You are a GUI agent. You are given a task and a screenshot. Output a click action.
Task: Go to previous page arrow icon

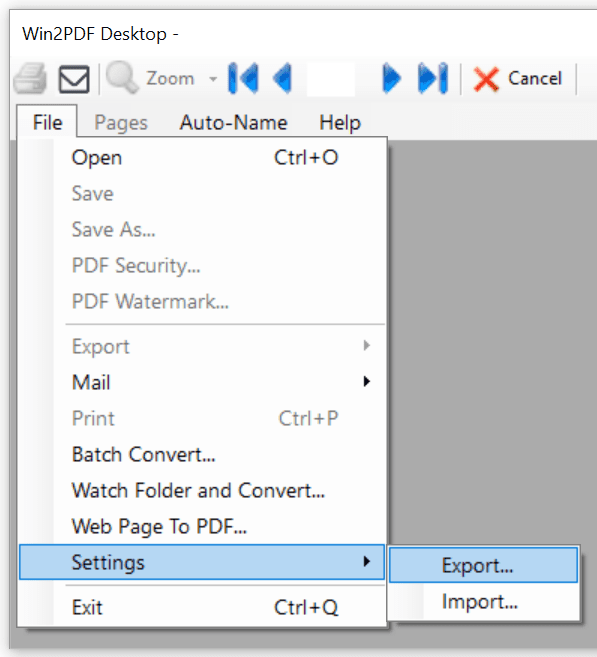282,78
